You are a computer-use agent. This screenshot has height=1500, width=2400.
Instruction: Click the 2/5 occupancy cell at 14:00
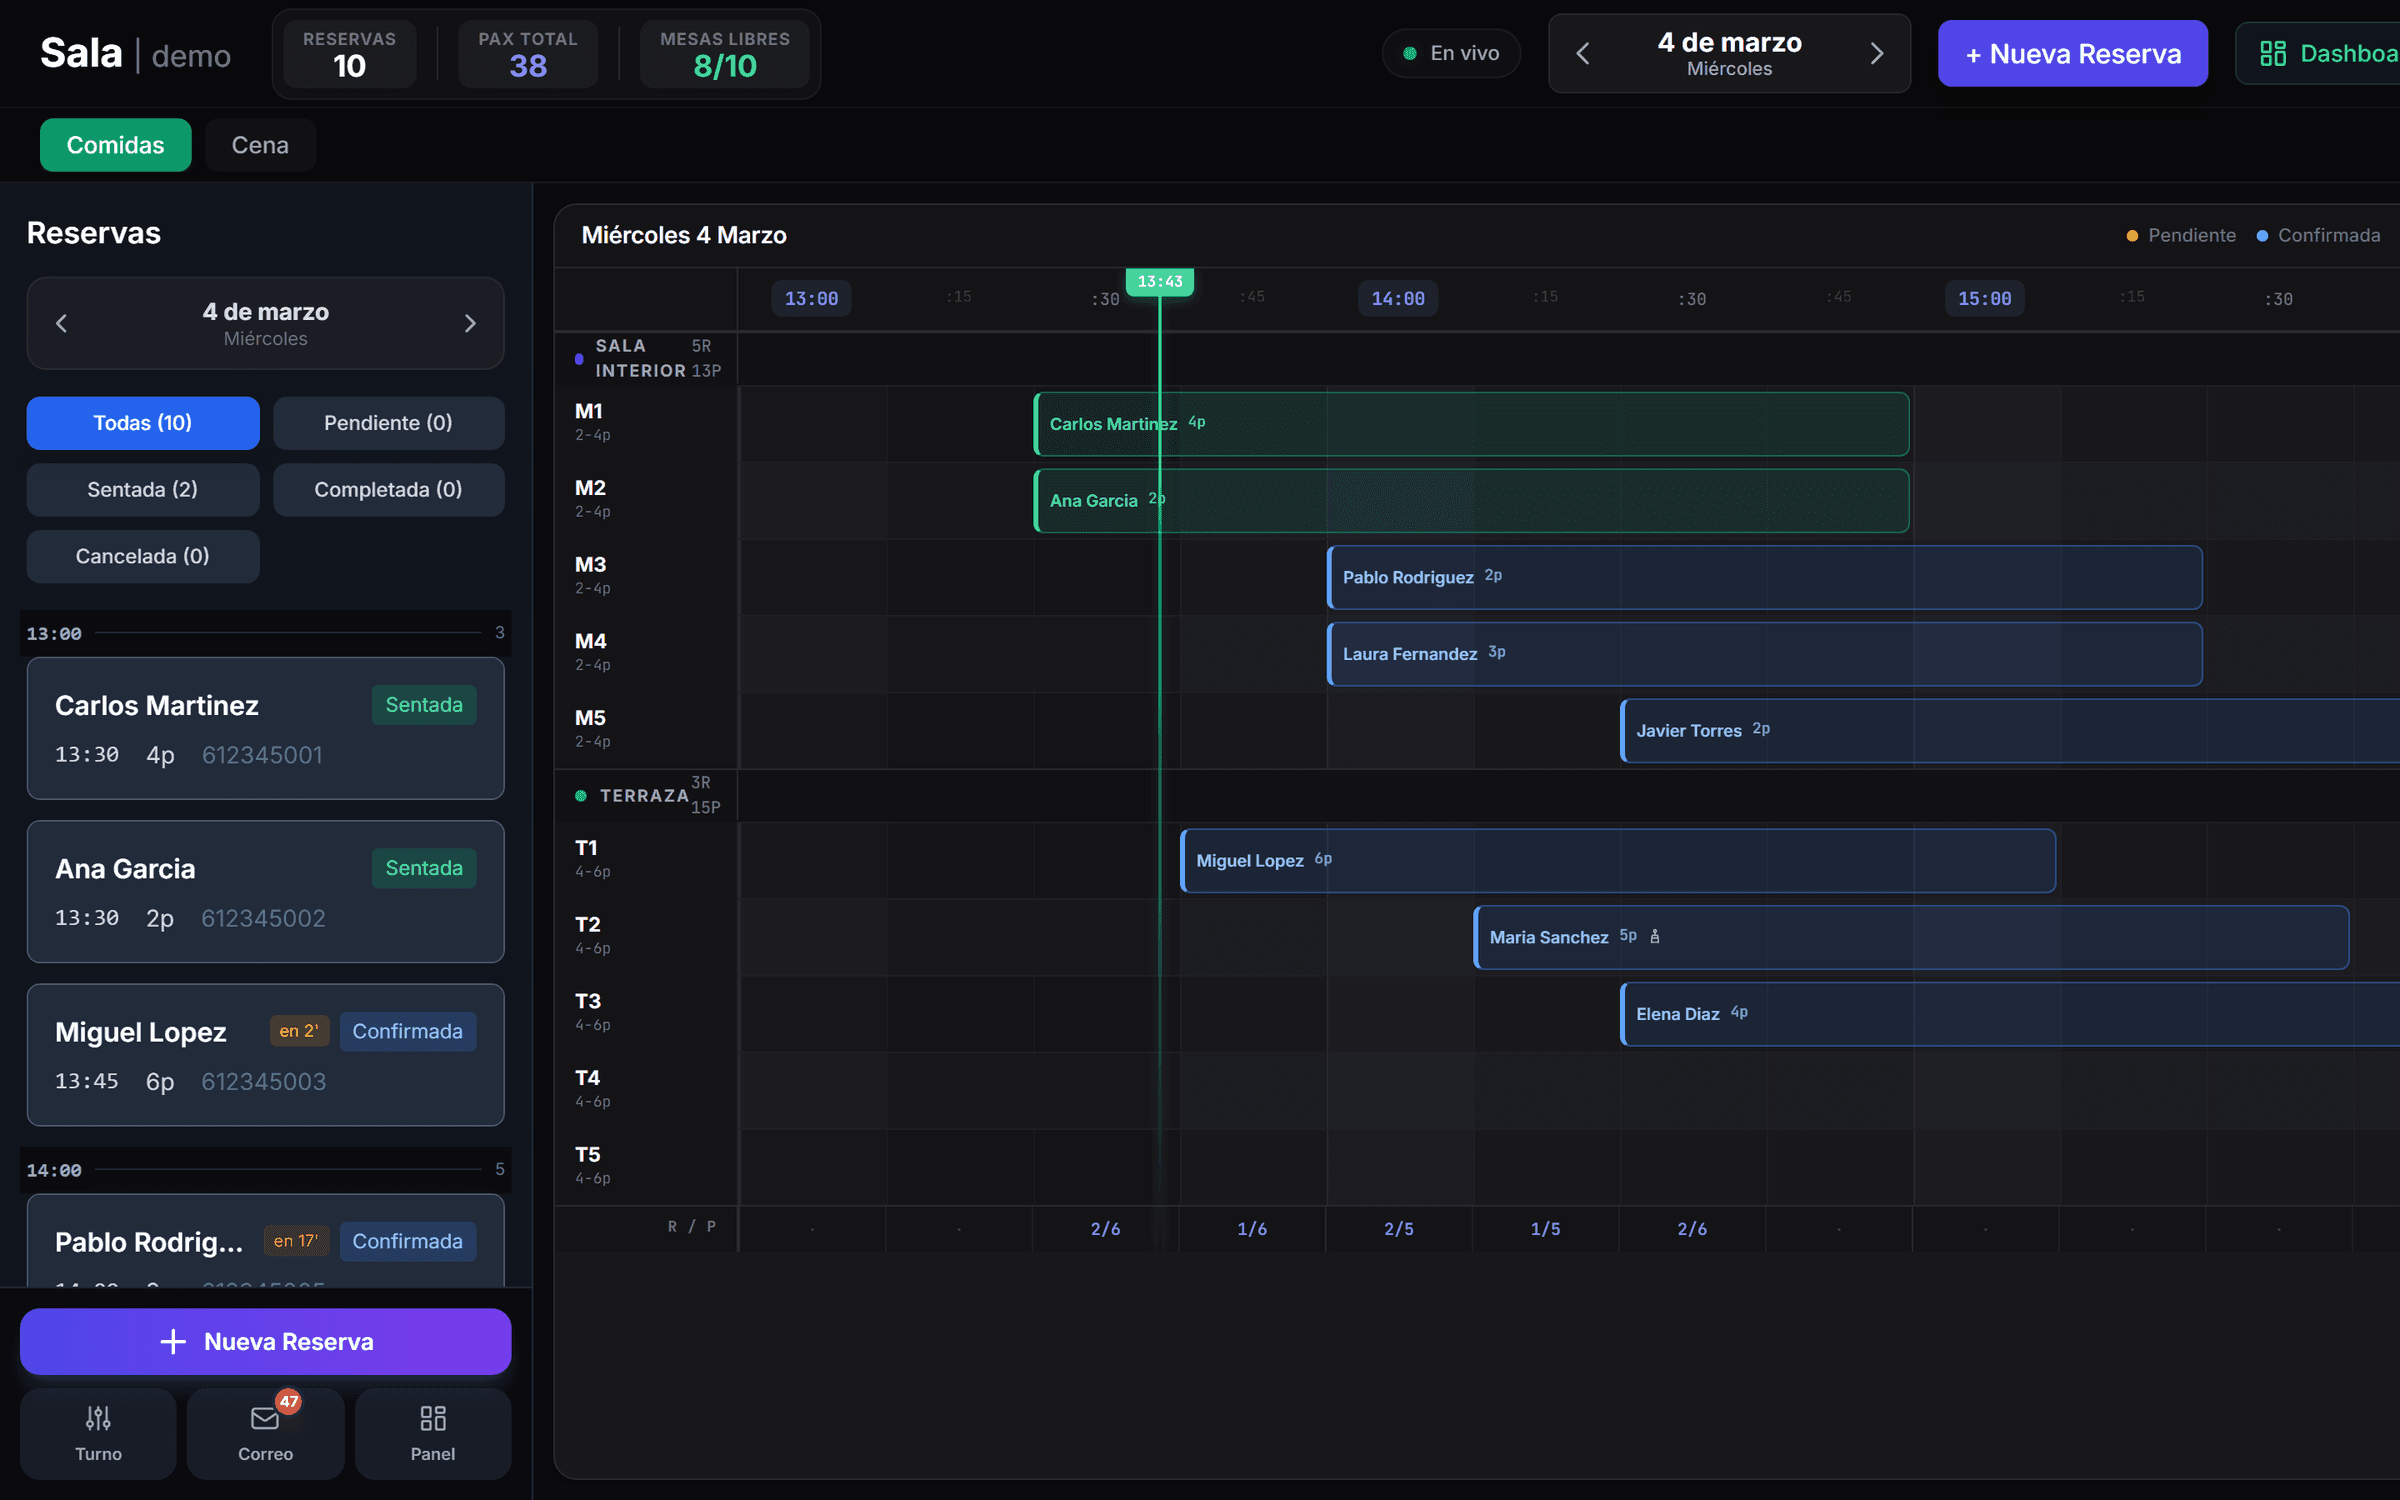(x=1398, y=1229)
